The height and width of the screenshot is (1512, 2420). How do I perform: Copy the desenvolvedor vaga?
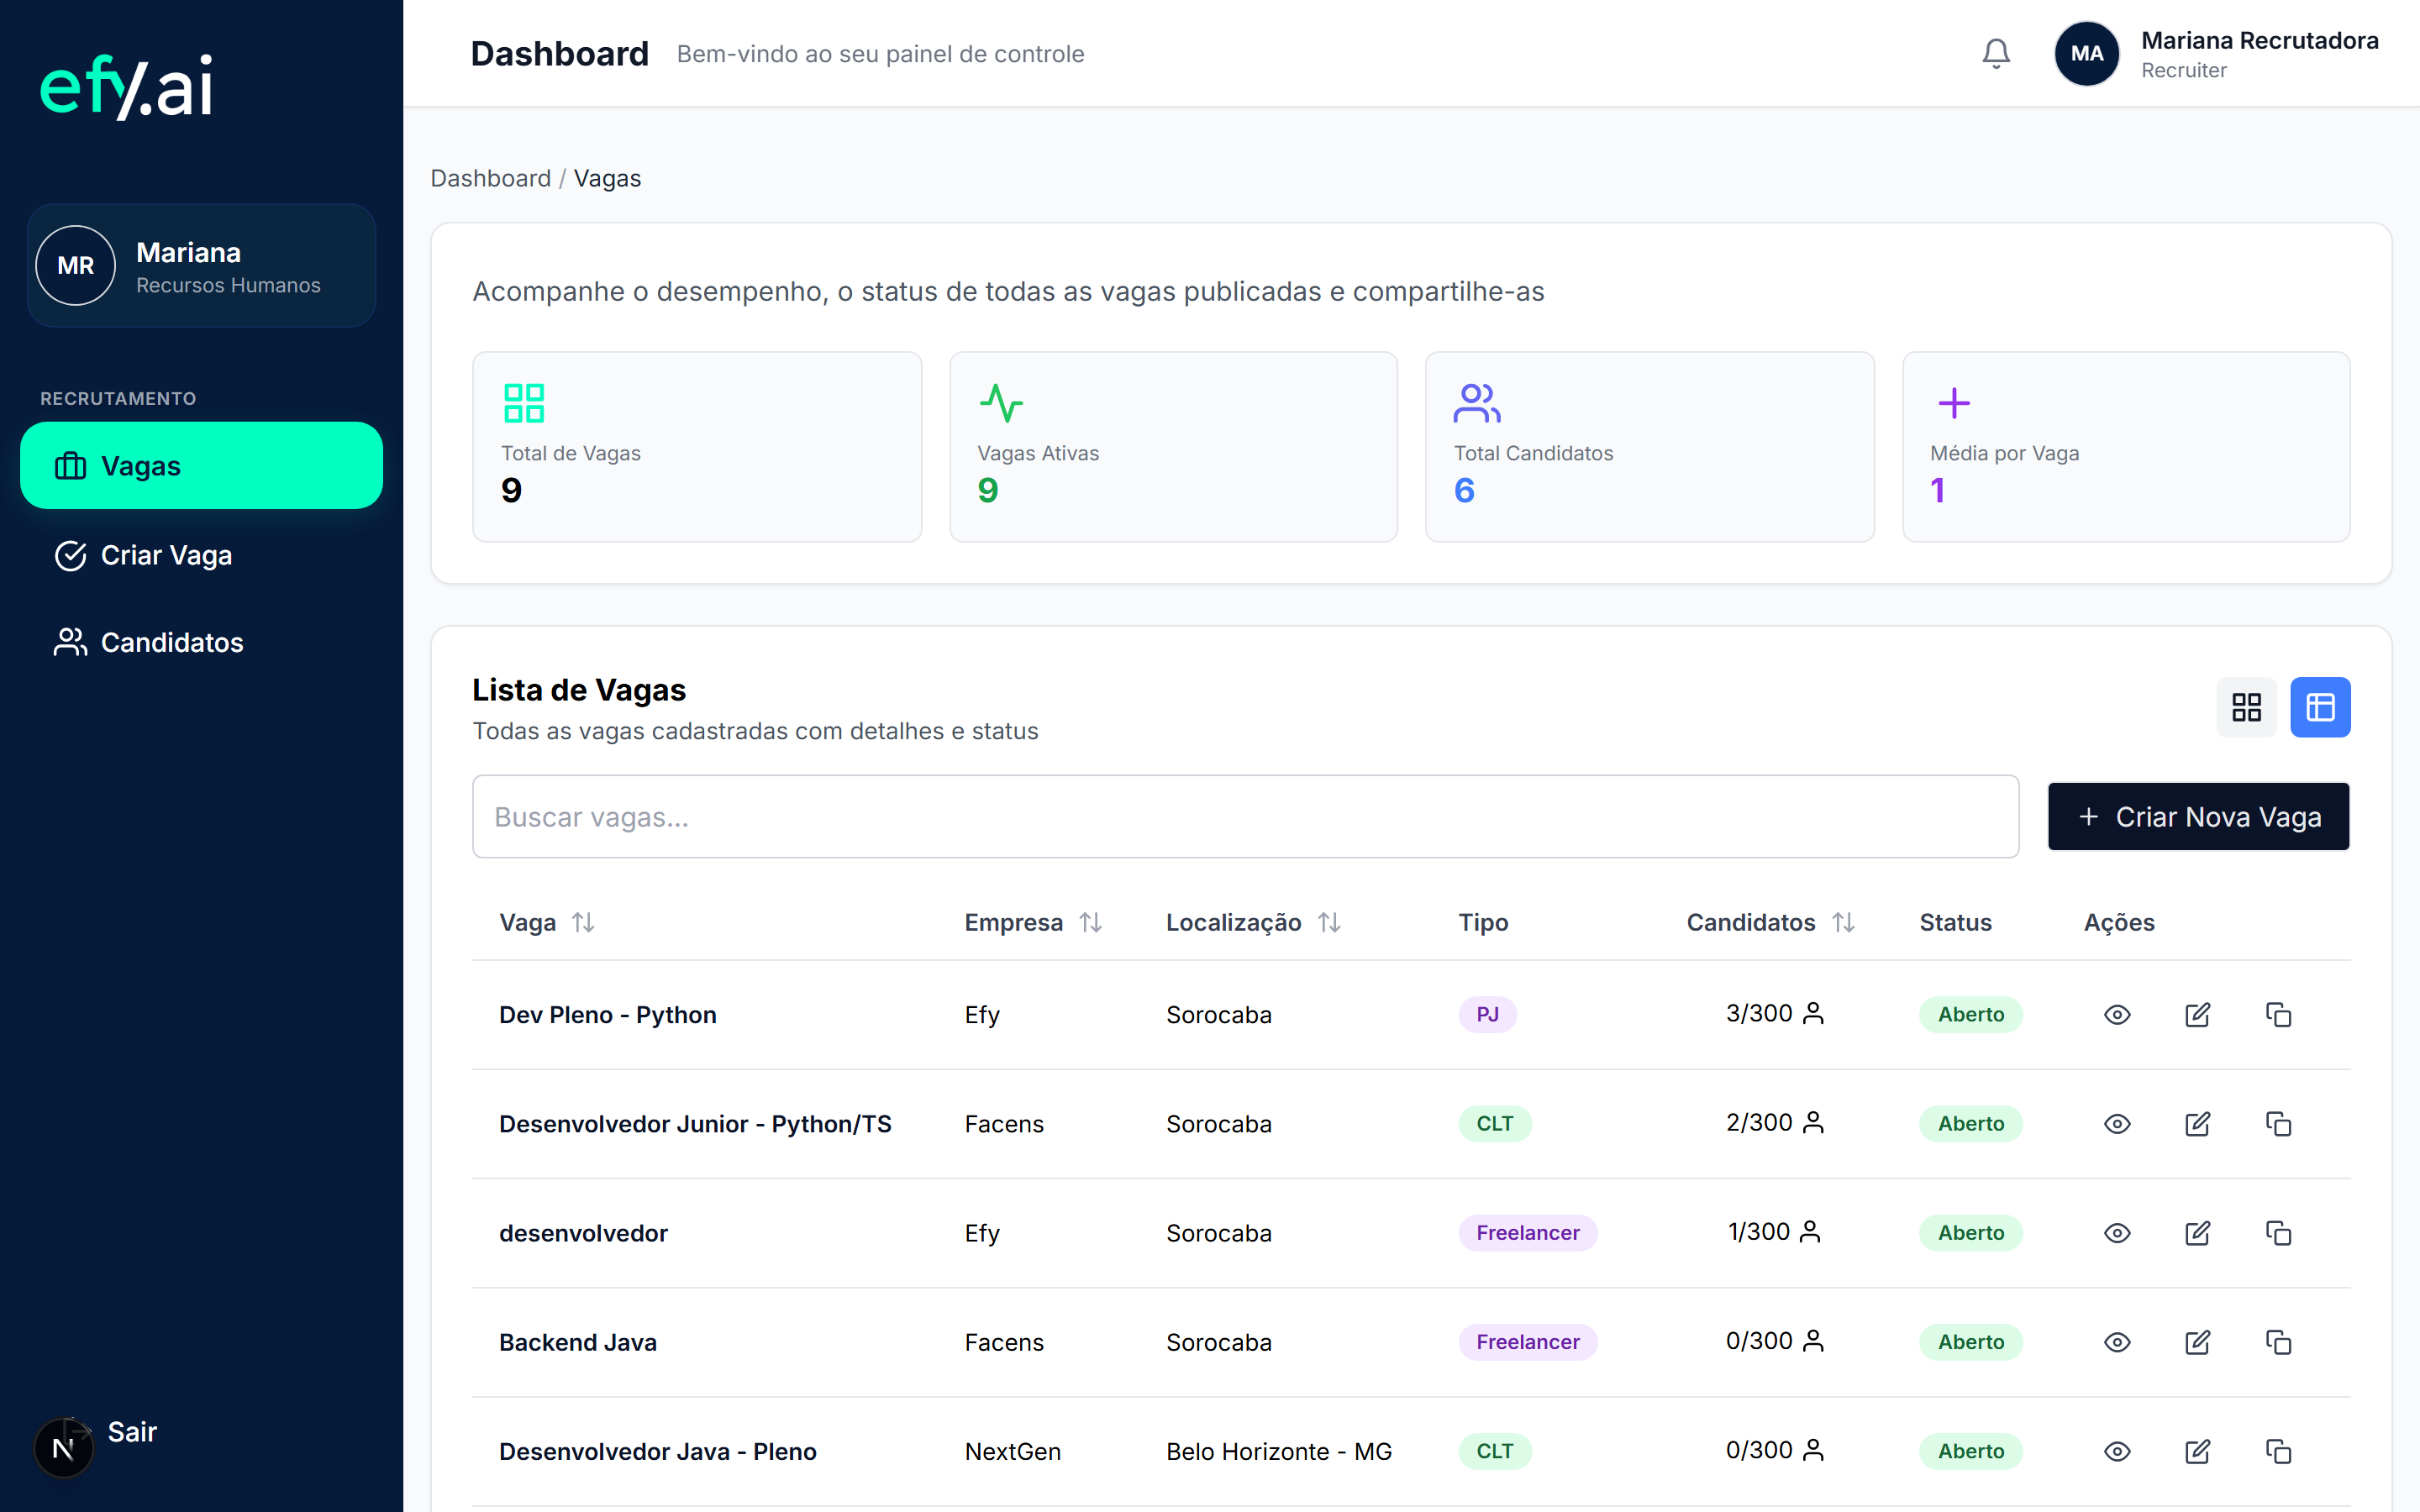[x=2278, y=1233]
